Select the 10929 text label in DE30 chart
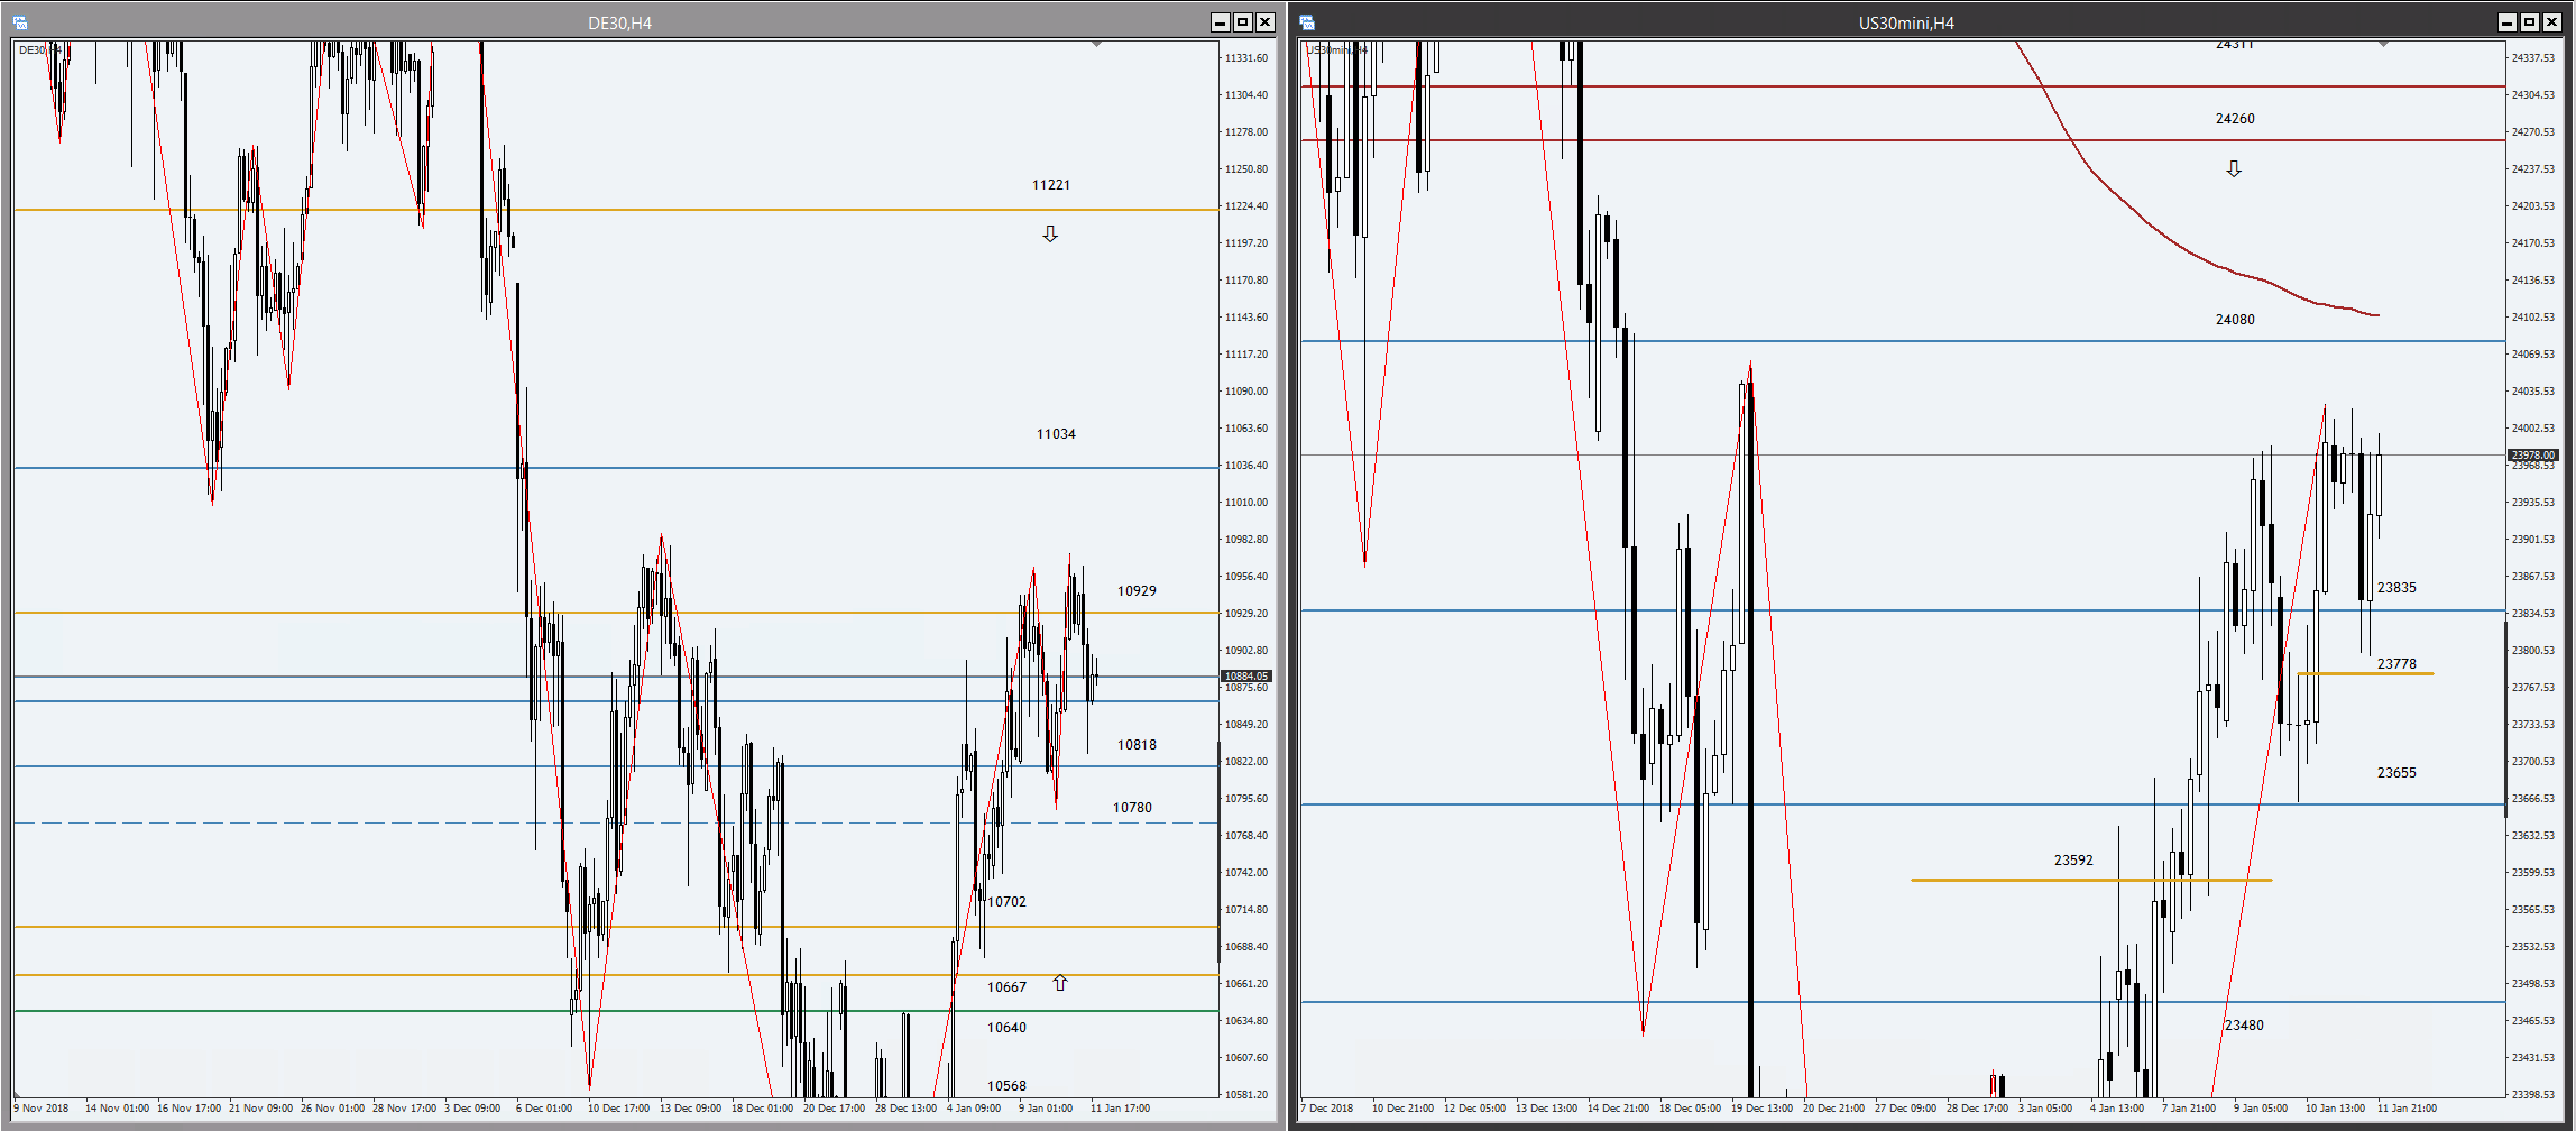Screen dimensions: 2576x1131 click(x=1137, y=591)
